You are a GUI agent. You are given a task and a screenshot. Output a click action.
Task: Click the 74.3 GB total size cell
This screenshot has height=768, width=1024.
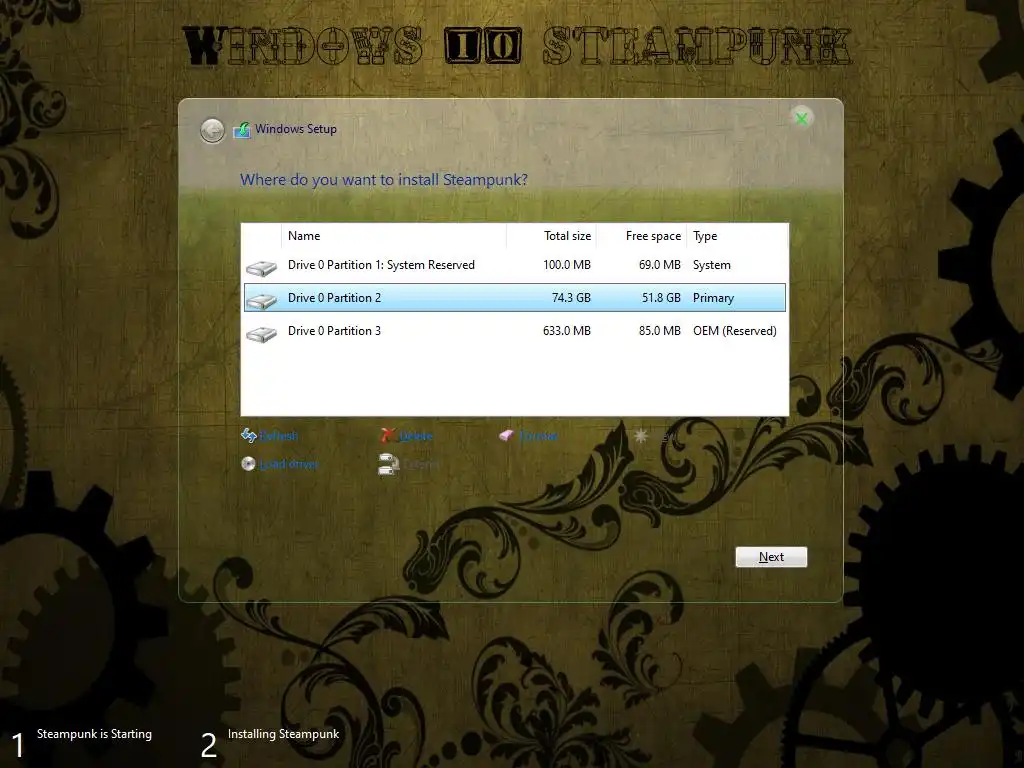571,298
